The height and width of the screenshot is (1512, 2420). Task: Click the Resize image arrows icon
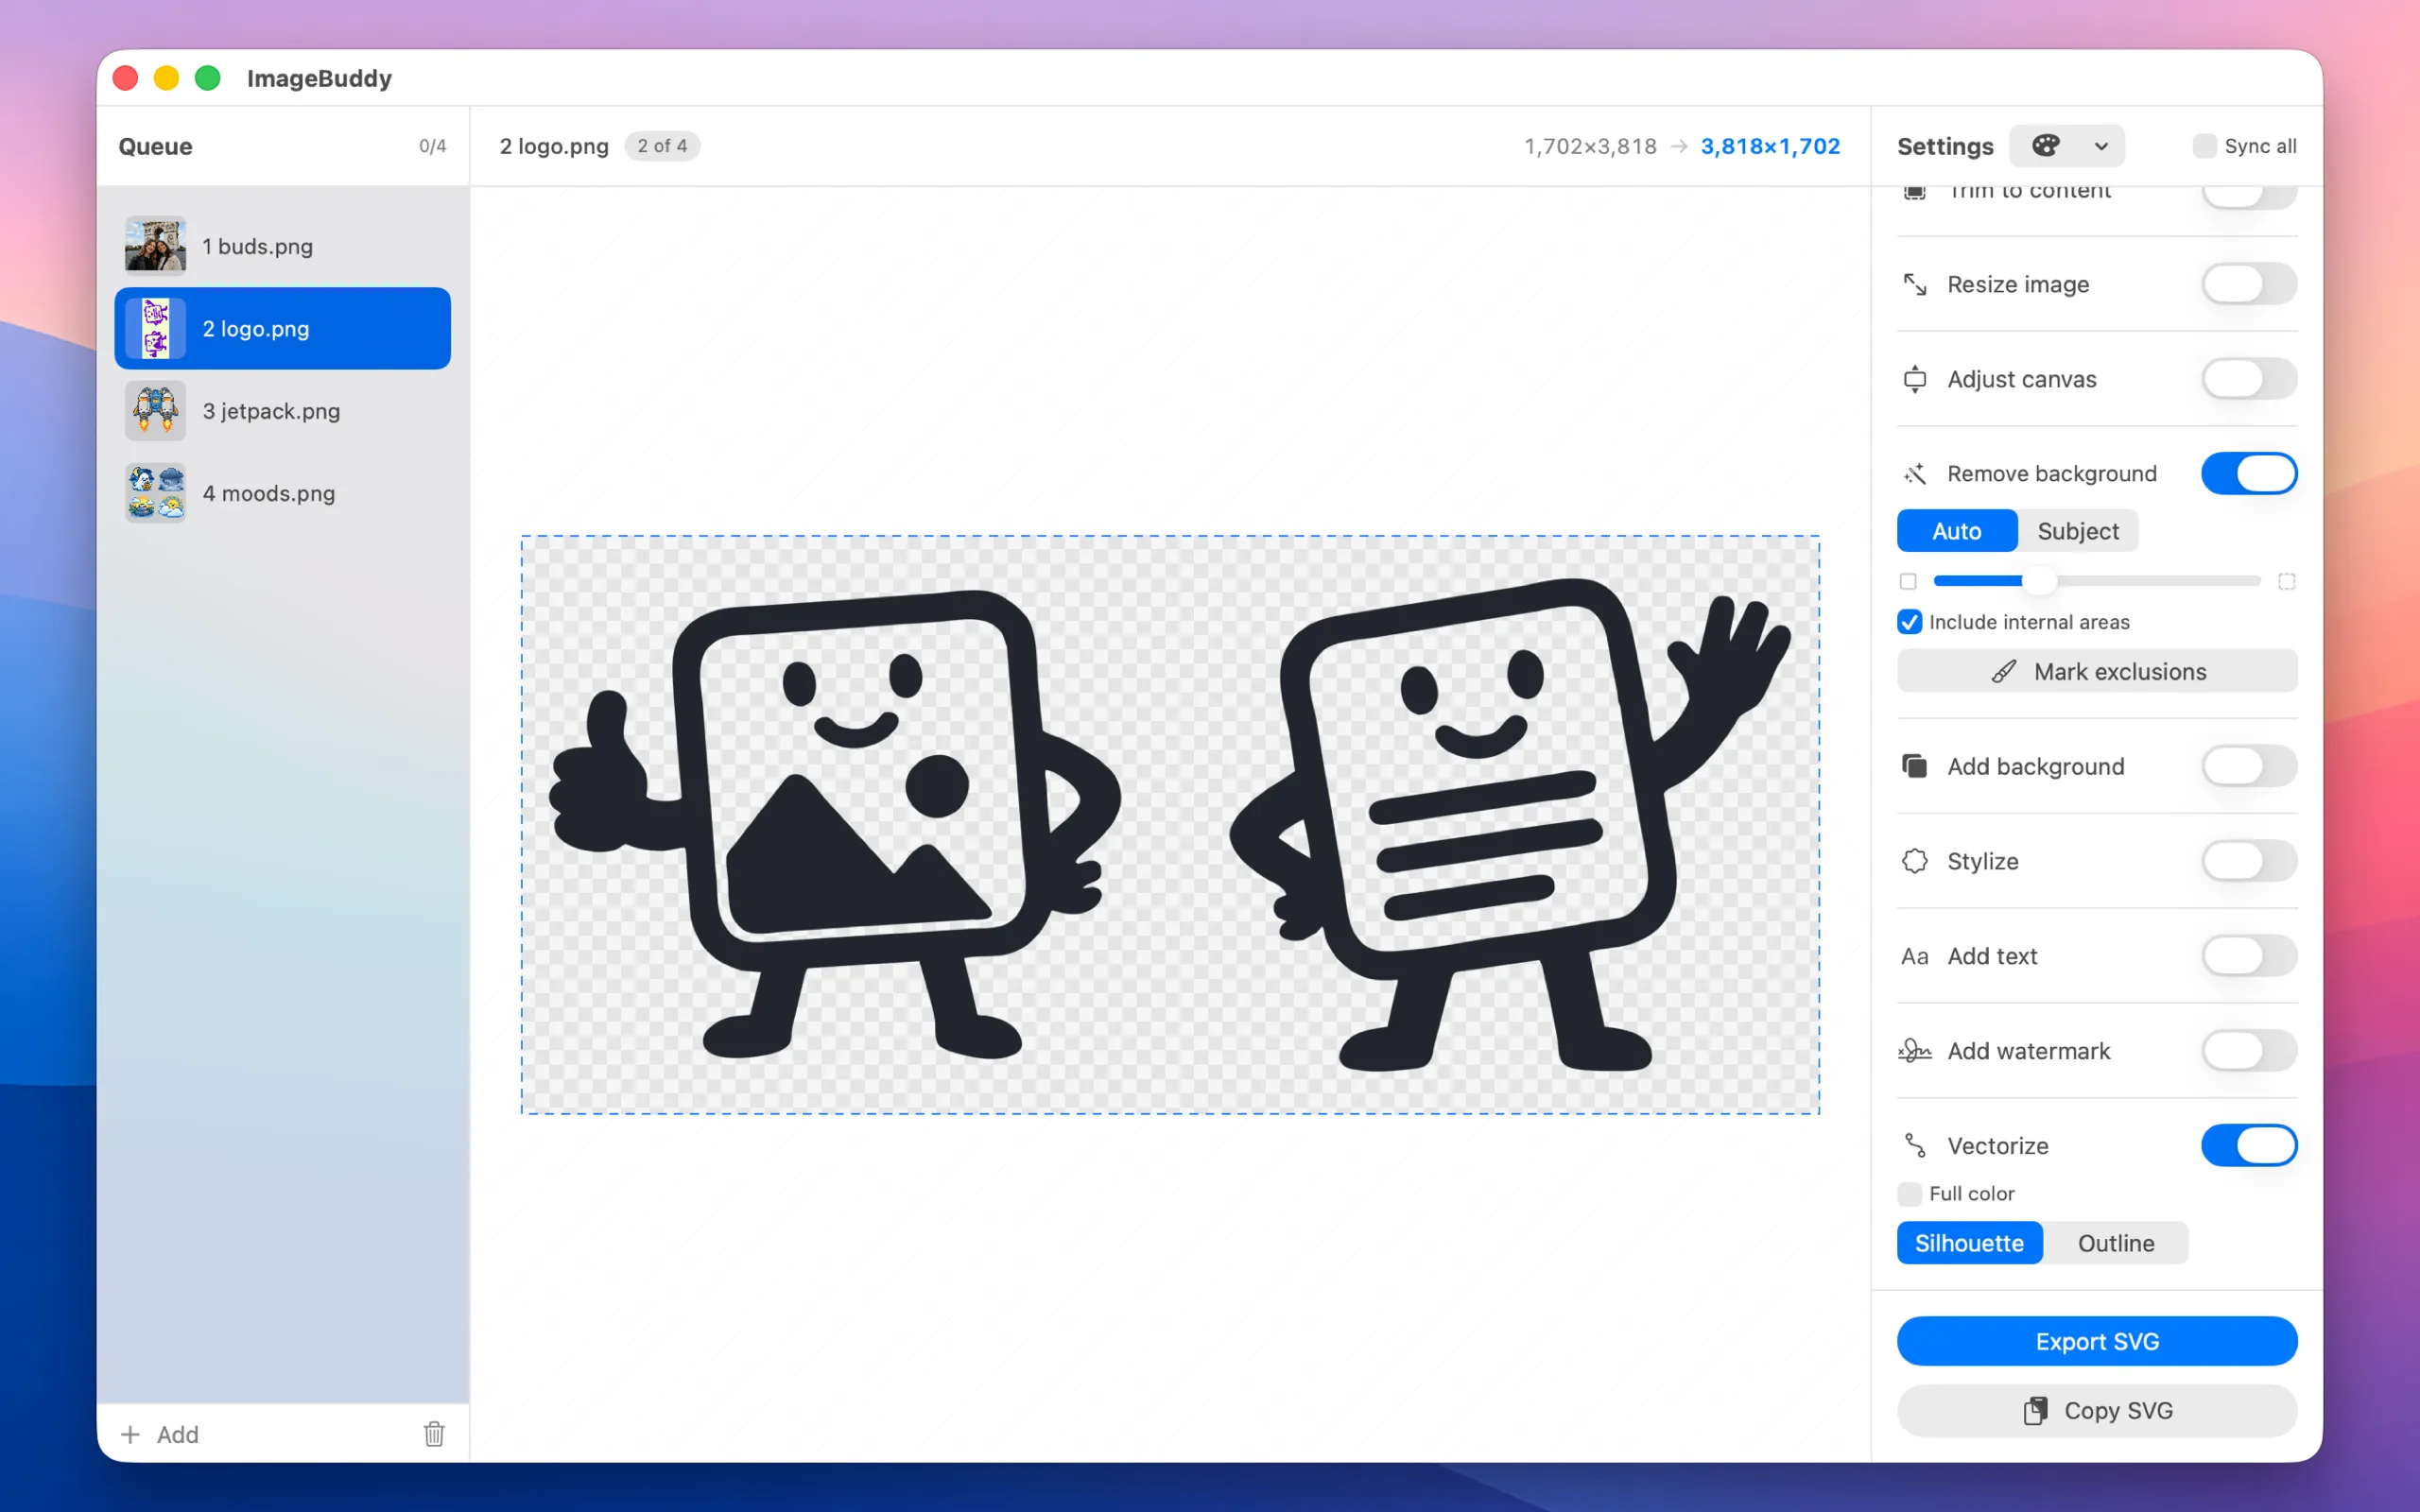tap(1914, 284)
